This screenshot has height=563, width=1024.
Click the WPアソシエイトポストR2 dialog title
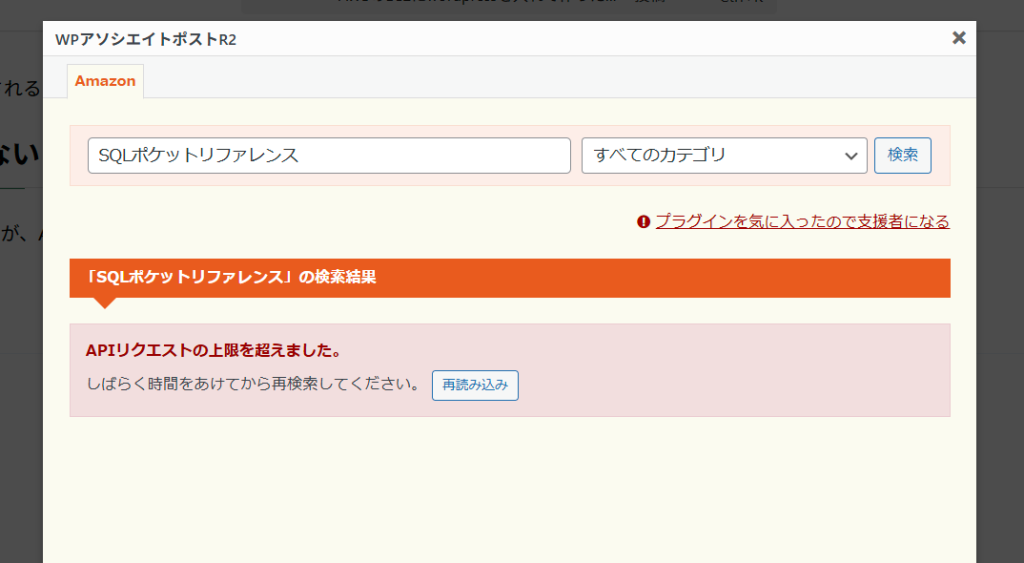click(x=146, y=39)
